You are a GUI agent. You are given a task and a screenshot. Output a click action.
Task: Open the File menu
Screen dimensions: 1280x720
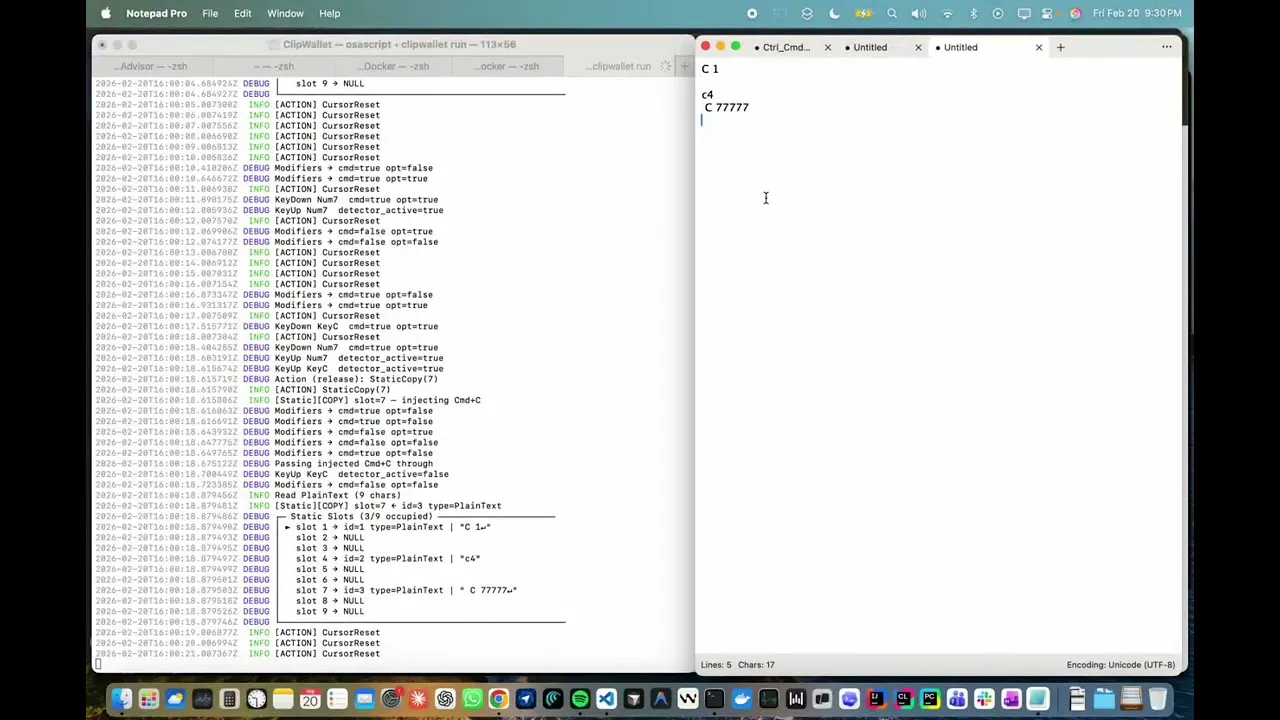point(210,13)
